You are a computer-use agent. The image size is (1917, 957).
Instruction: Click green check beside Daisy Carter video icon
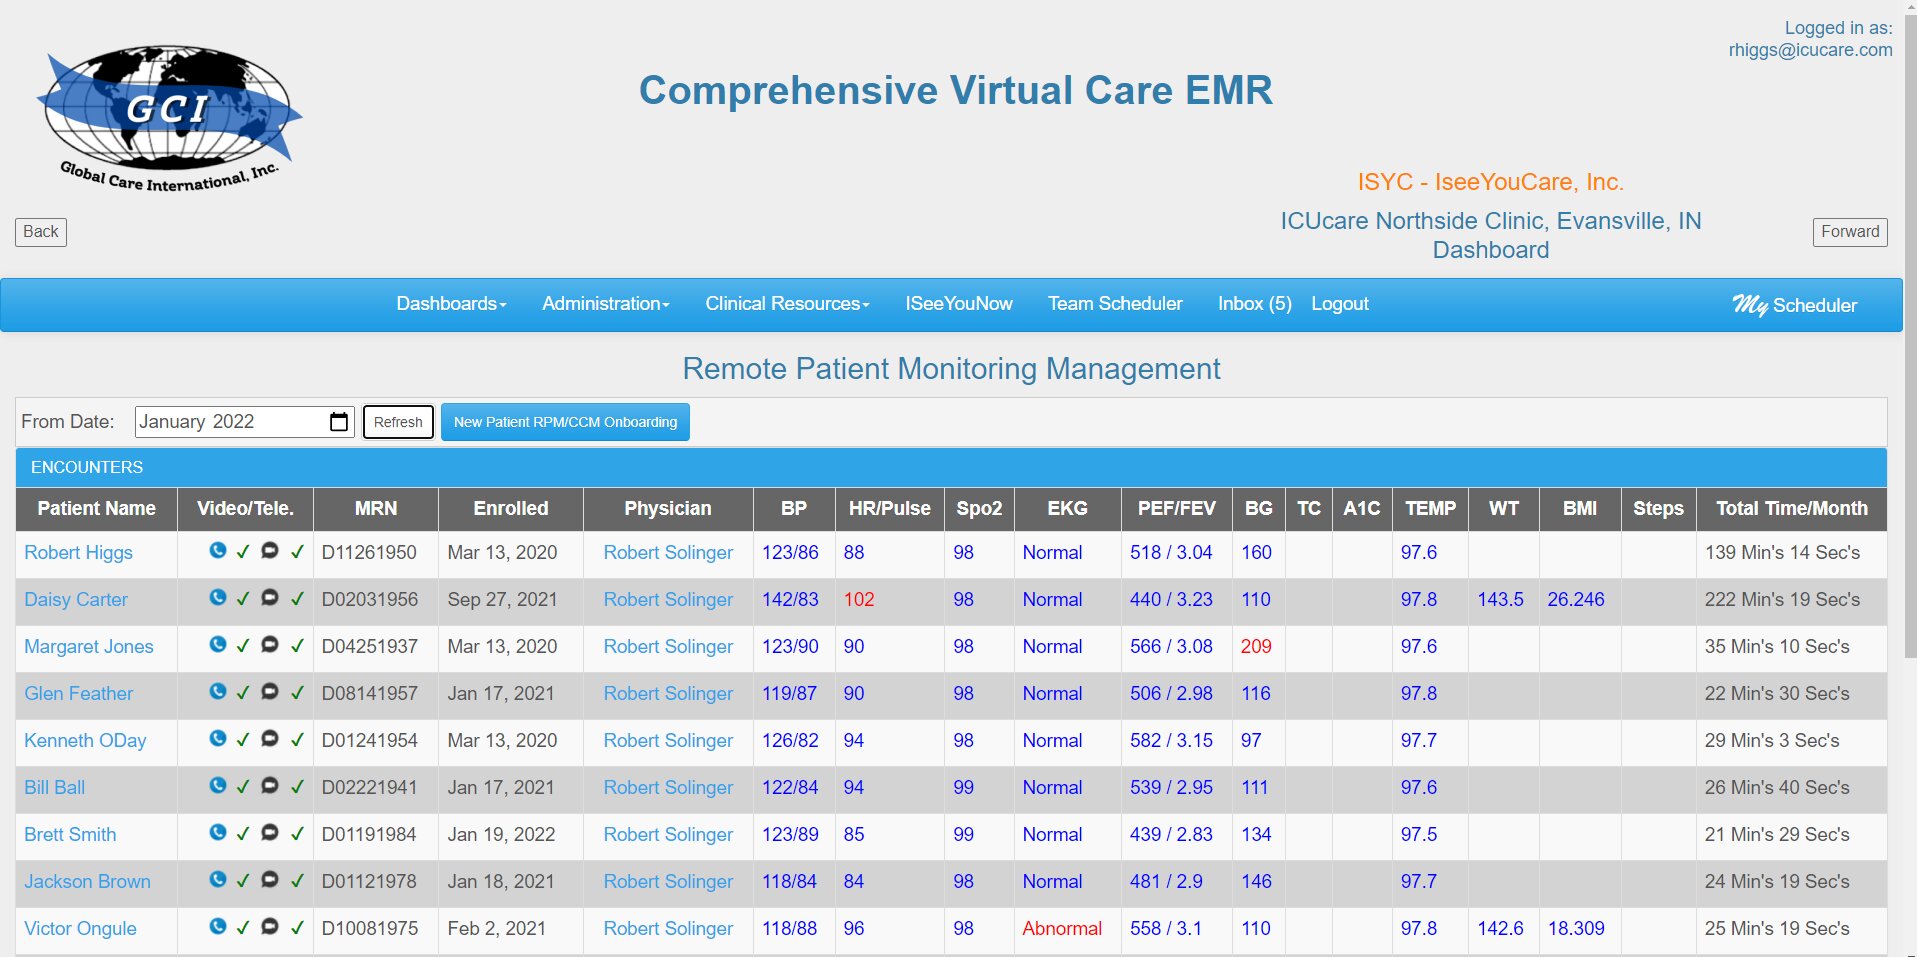(297, 598)
